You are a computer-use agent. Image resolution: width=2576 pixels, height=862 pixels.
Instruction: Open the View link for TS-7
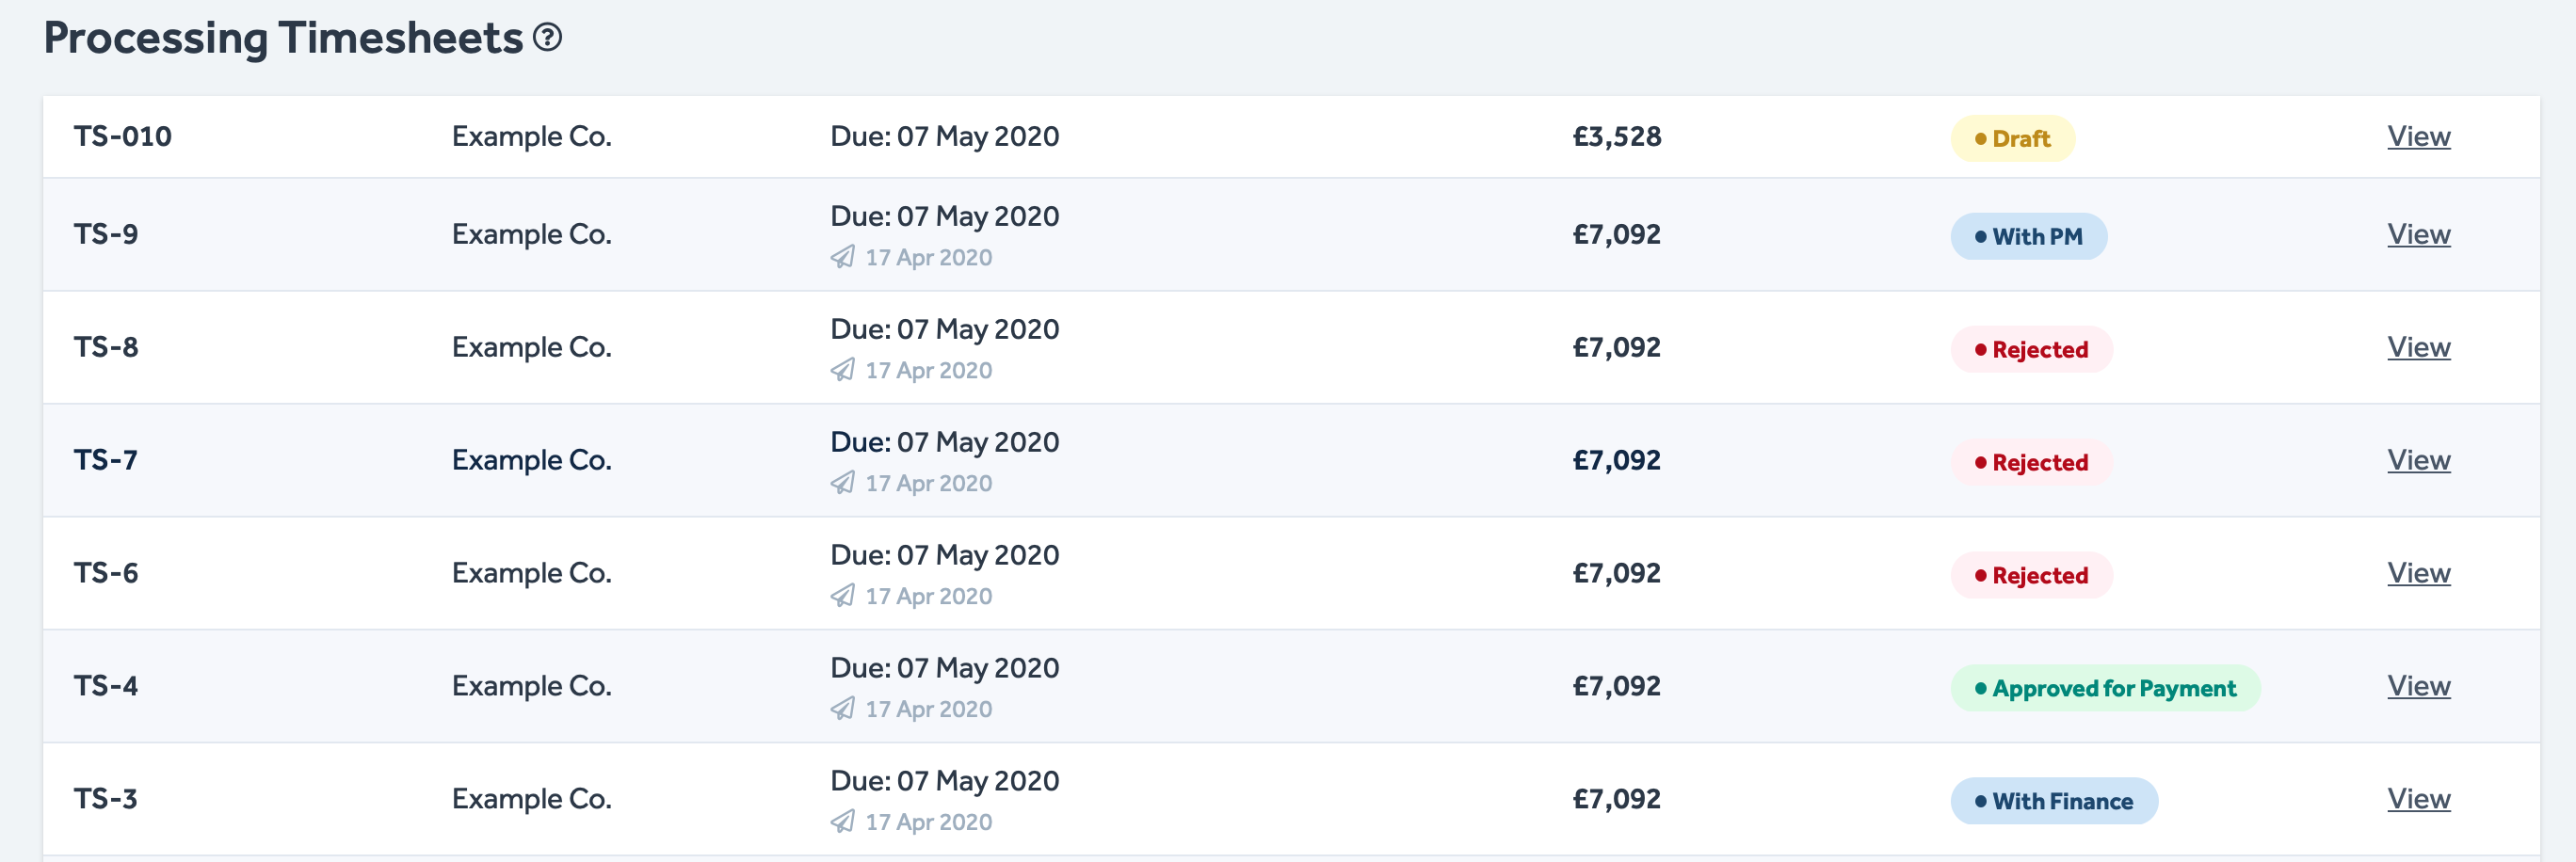tap(2418, 460)
